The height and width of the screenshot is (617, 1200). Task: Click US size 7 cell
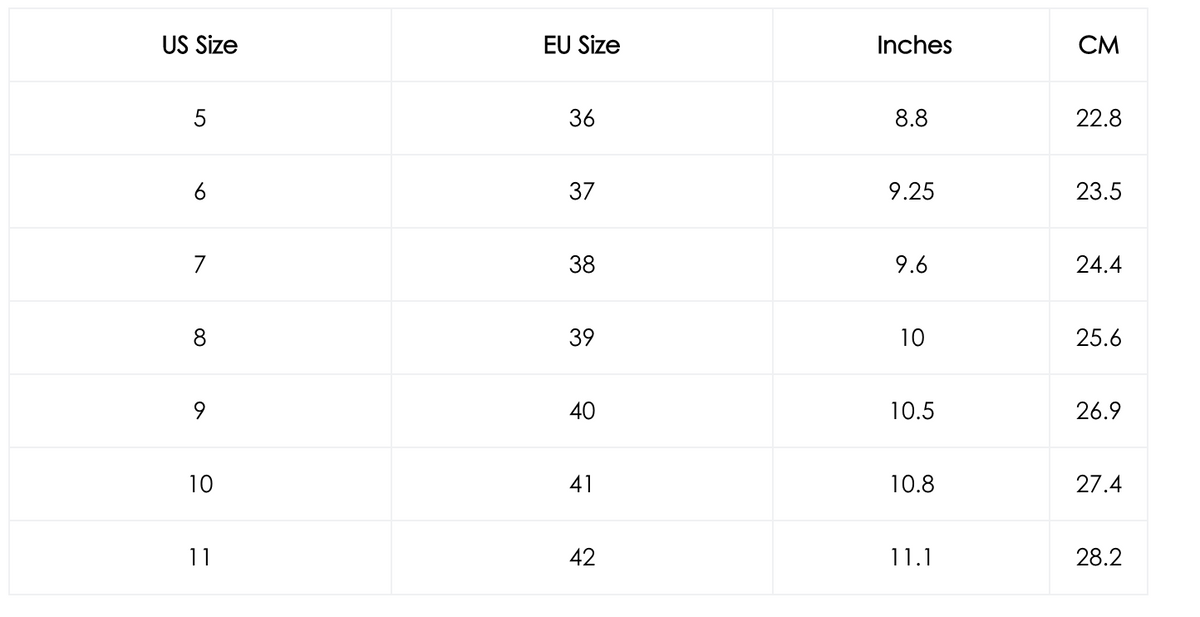(200, 265)
